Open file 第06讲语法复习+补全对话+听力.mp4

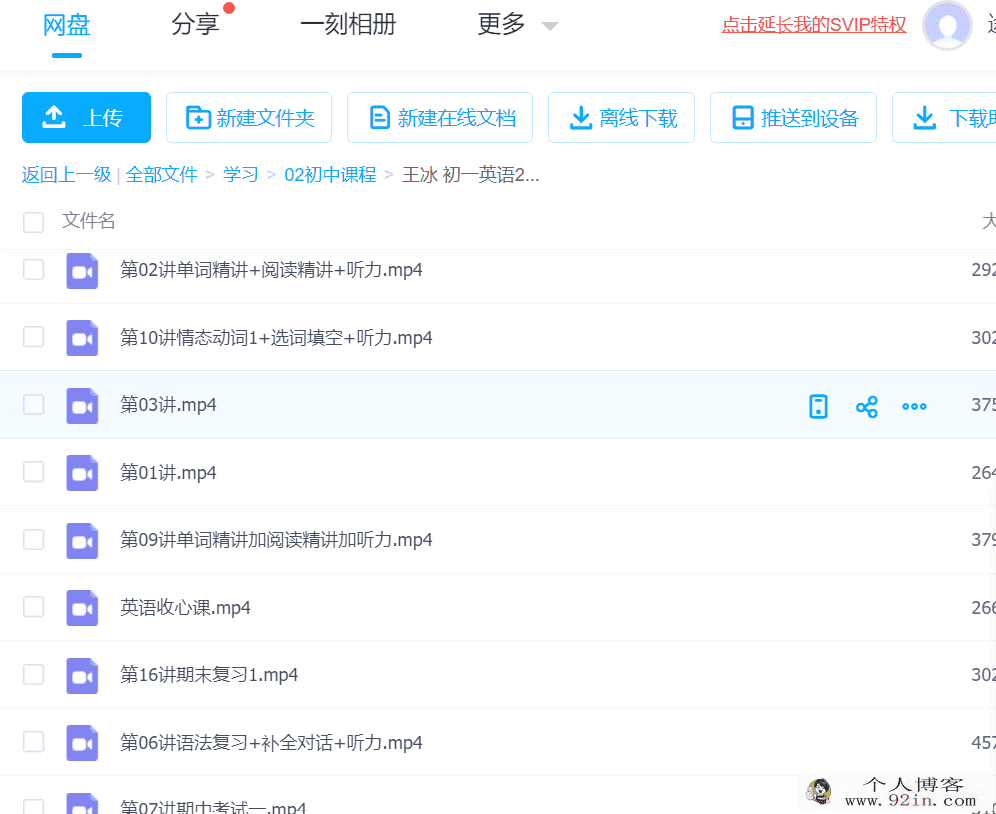click(271, 743)
